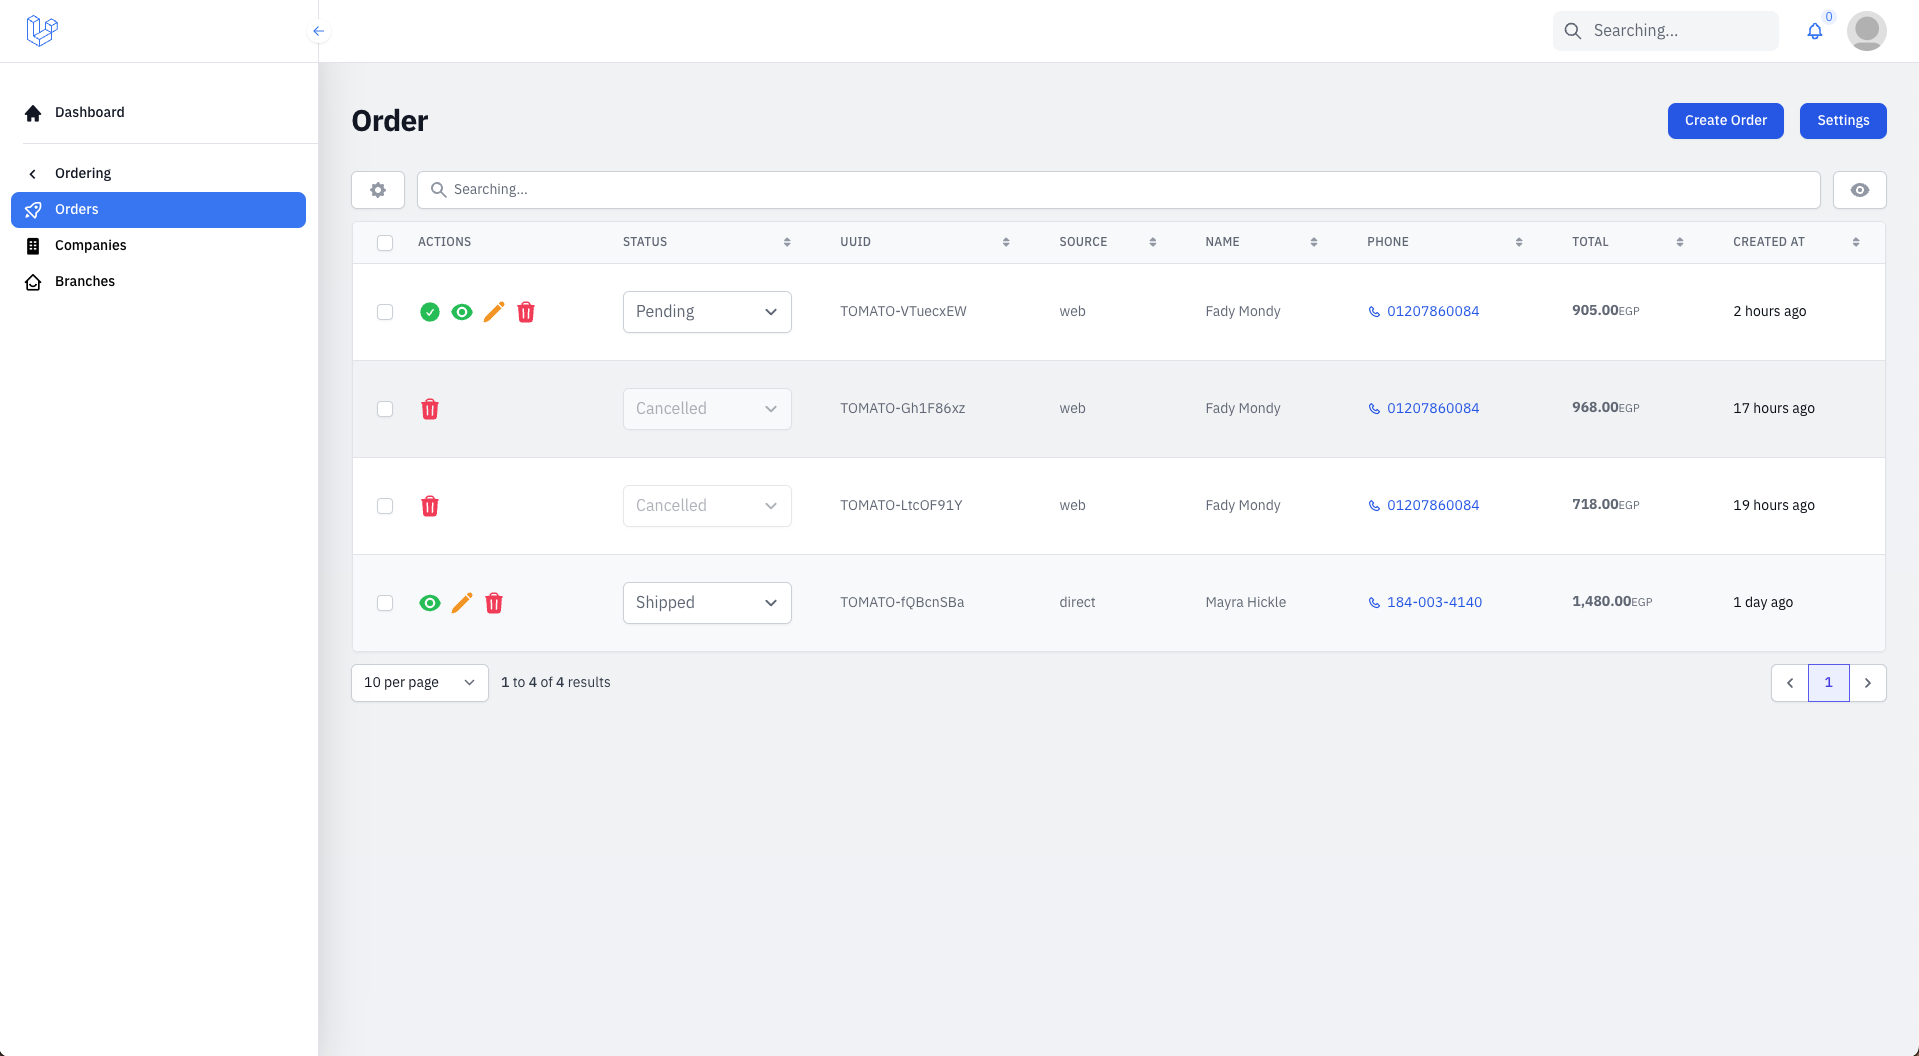Image resolution: width=1919 pixels, height=1056 pixels.
Task: Select Orders in the sidebar
Action: click(x=158, y=210)
